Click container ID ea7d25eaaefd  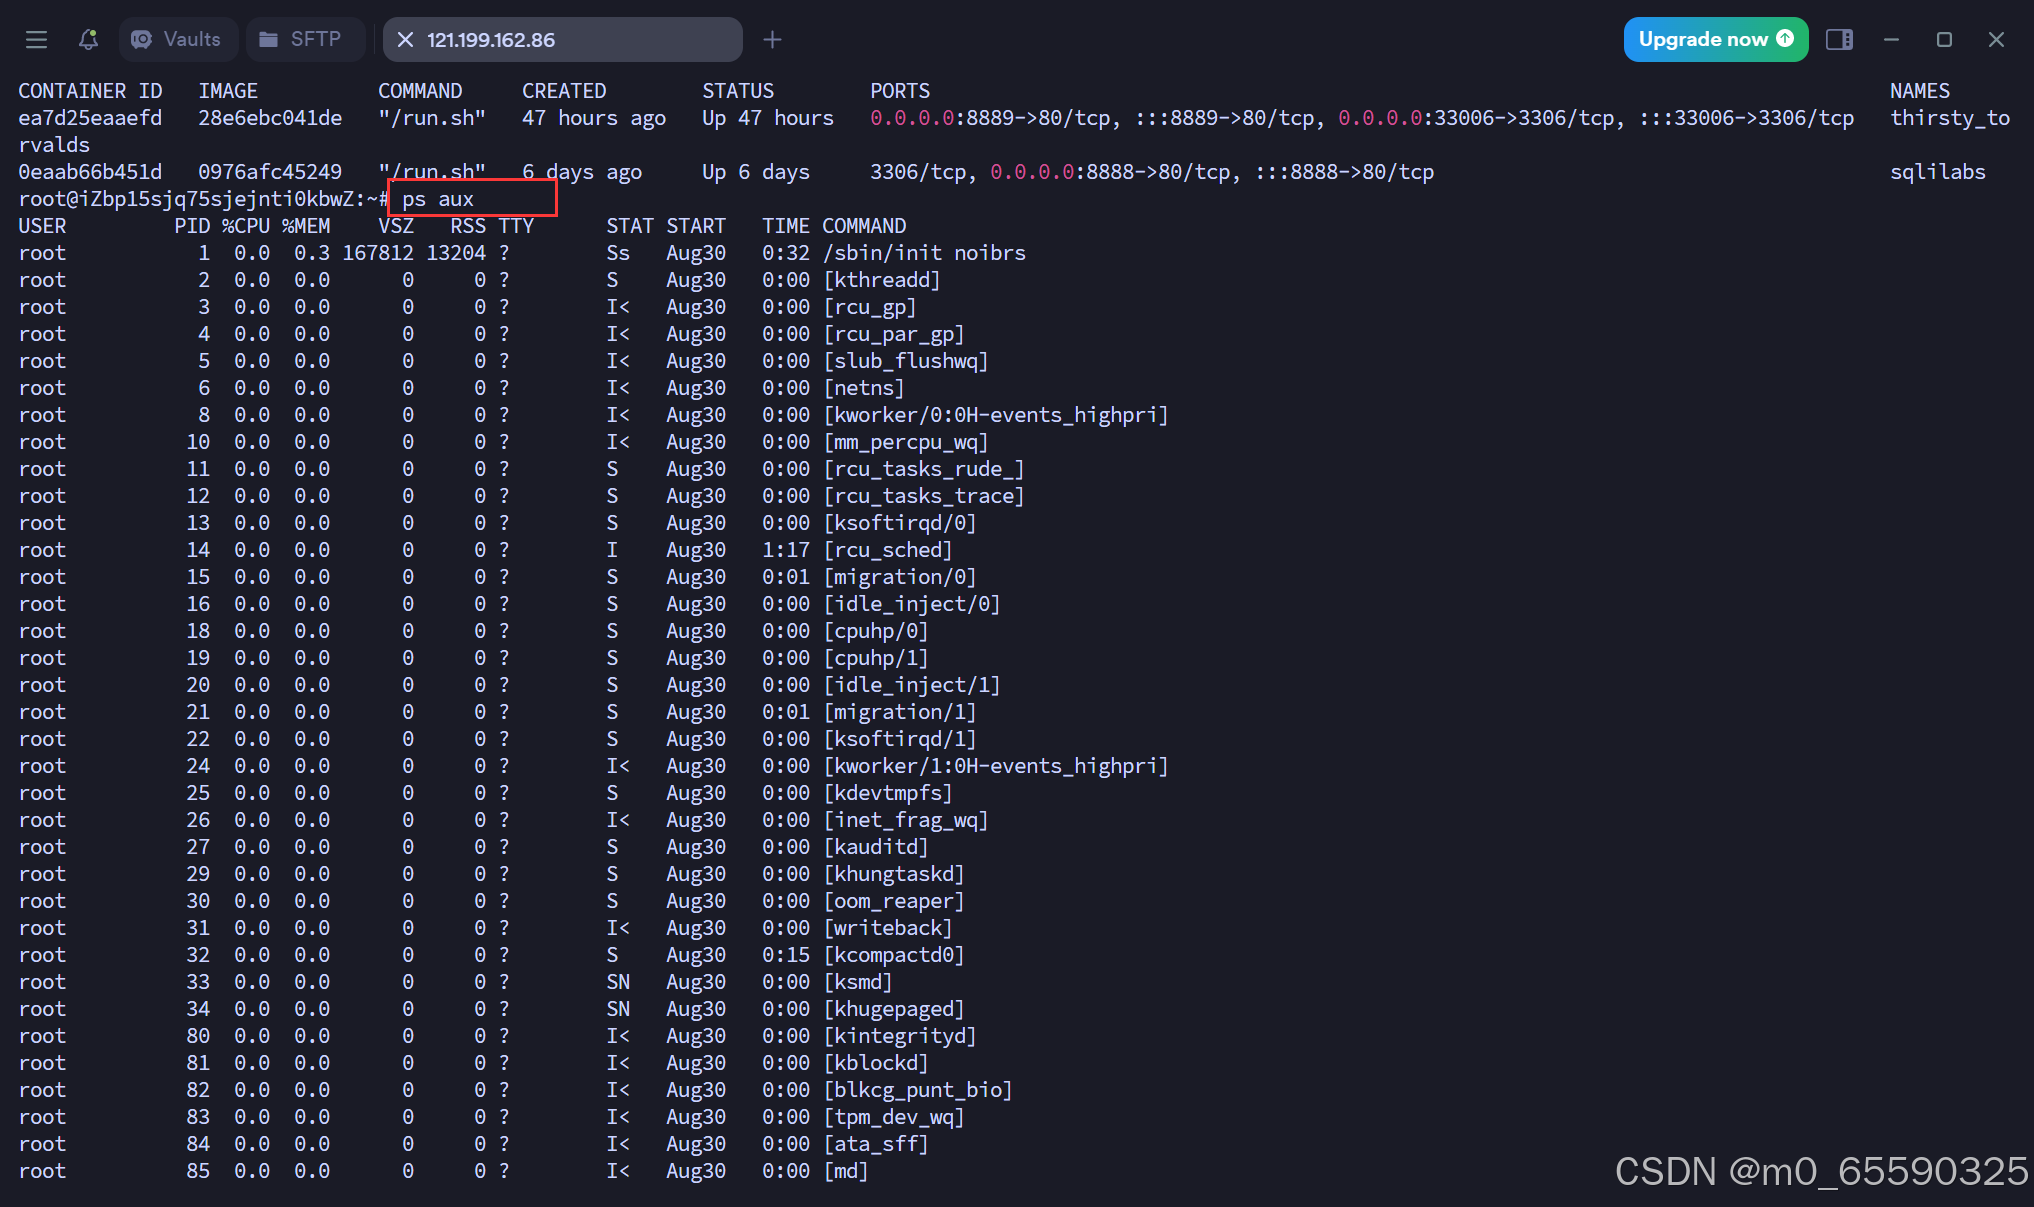point(90,117)
